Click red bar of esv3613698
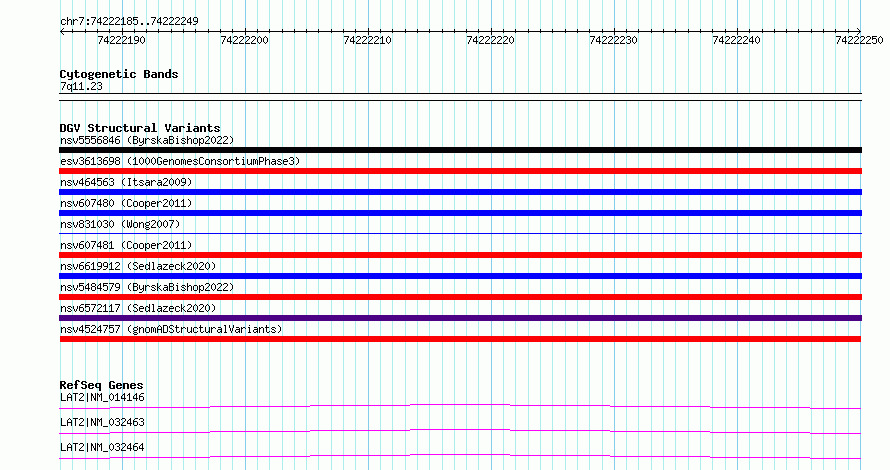Image resolution: width=890 pixels, height=470 pixels. tap(460, 171)
